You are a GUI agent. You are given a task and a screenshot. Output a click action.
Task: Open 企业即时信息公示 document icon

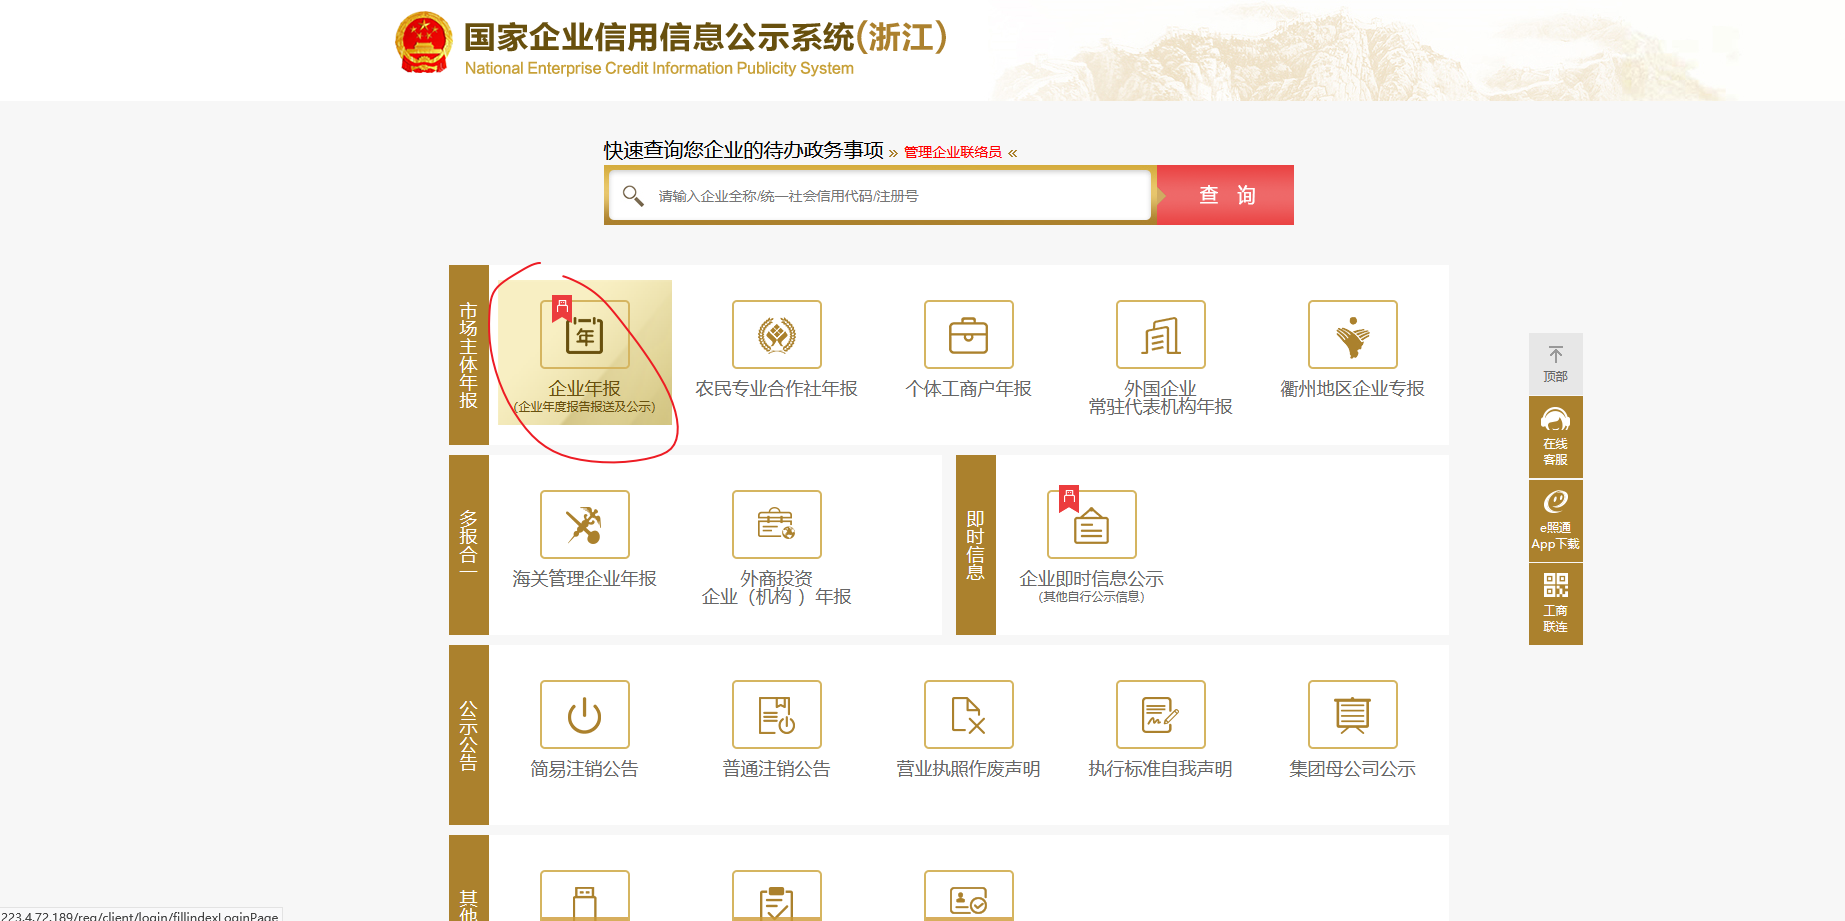pos(1092,524)
